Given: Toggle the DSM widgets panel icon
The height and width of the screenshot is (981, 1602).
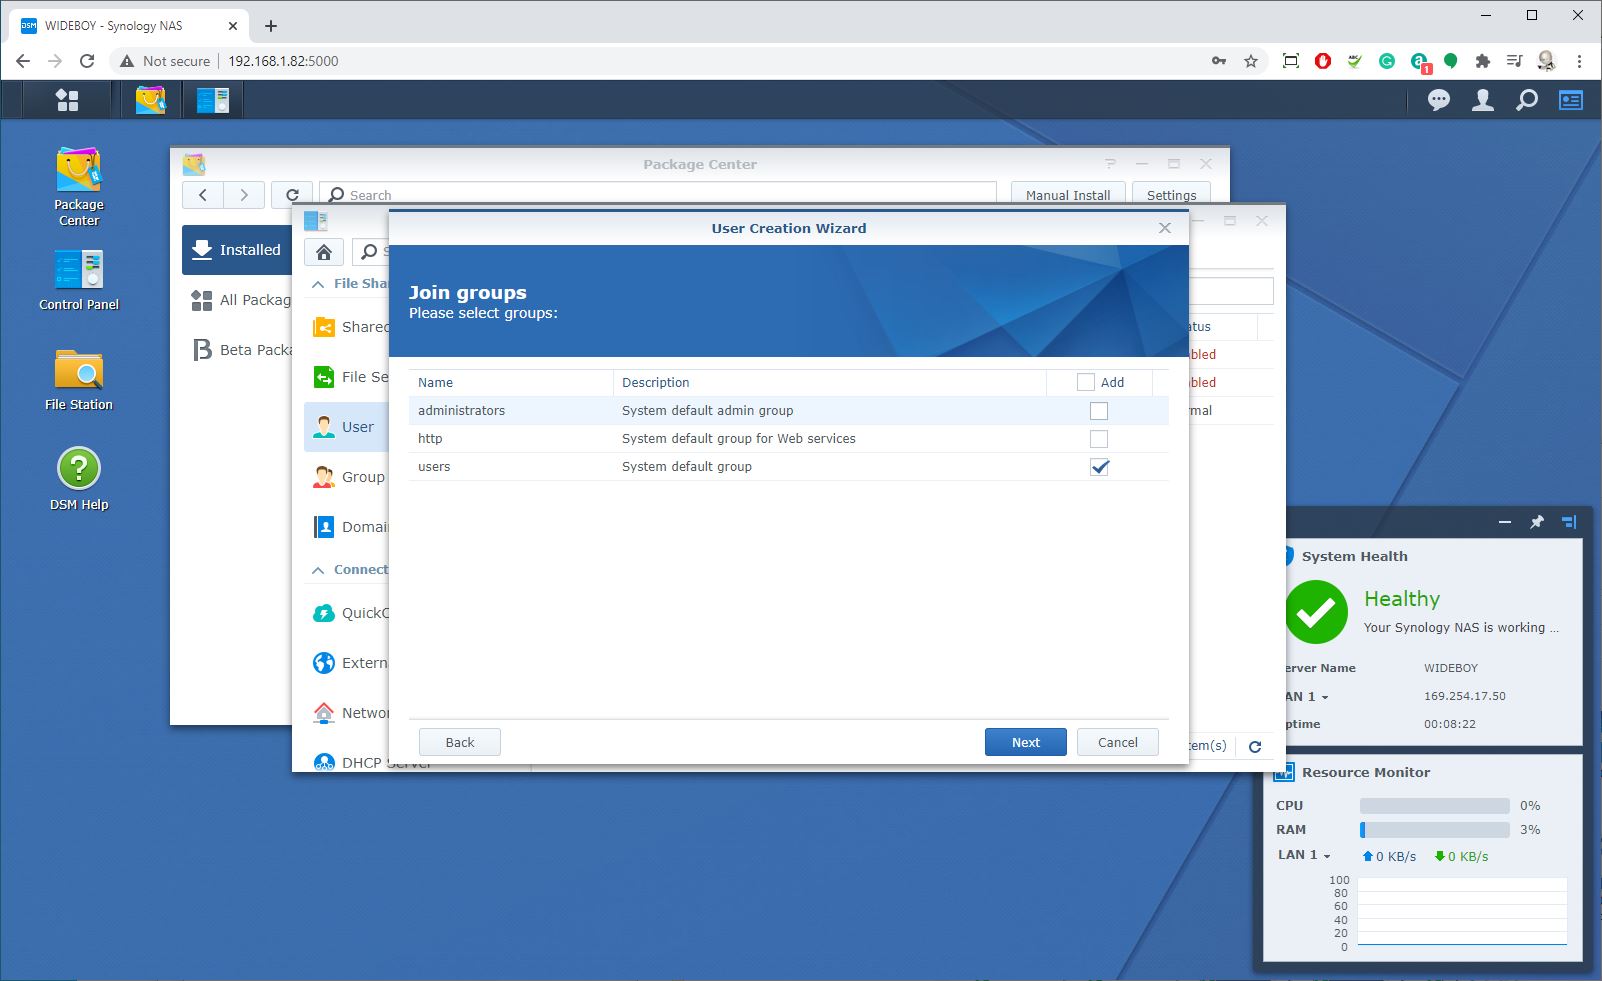Looking at the screenshot, I should (x=1571, y=100).
